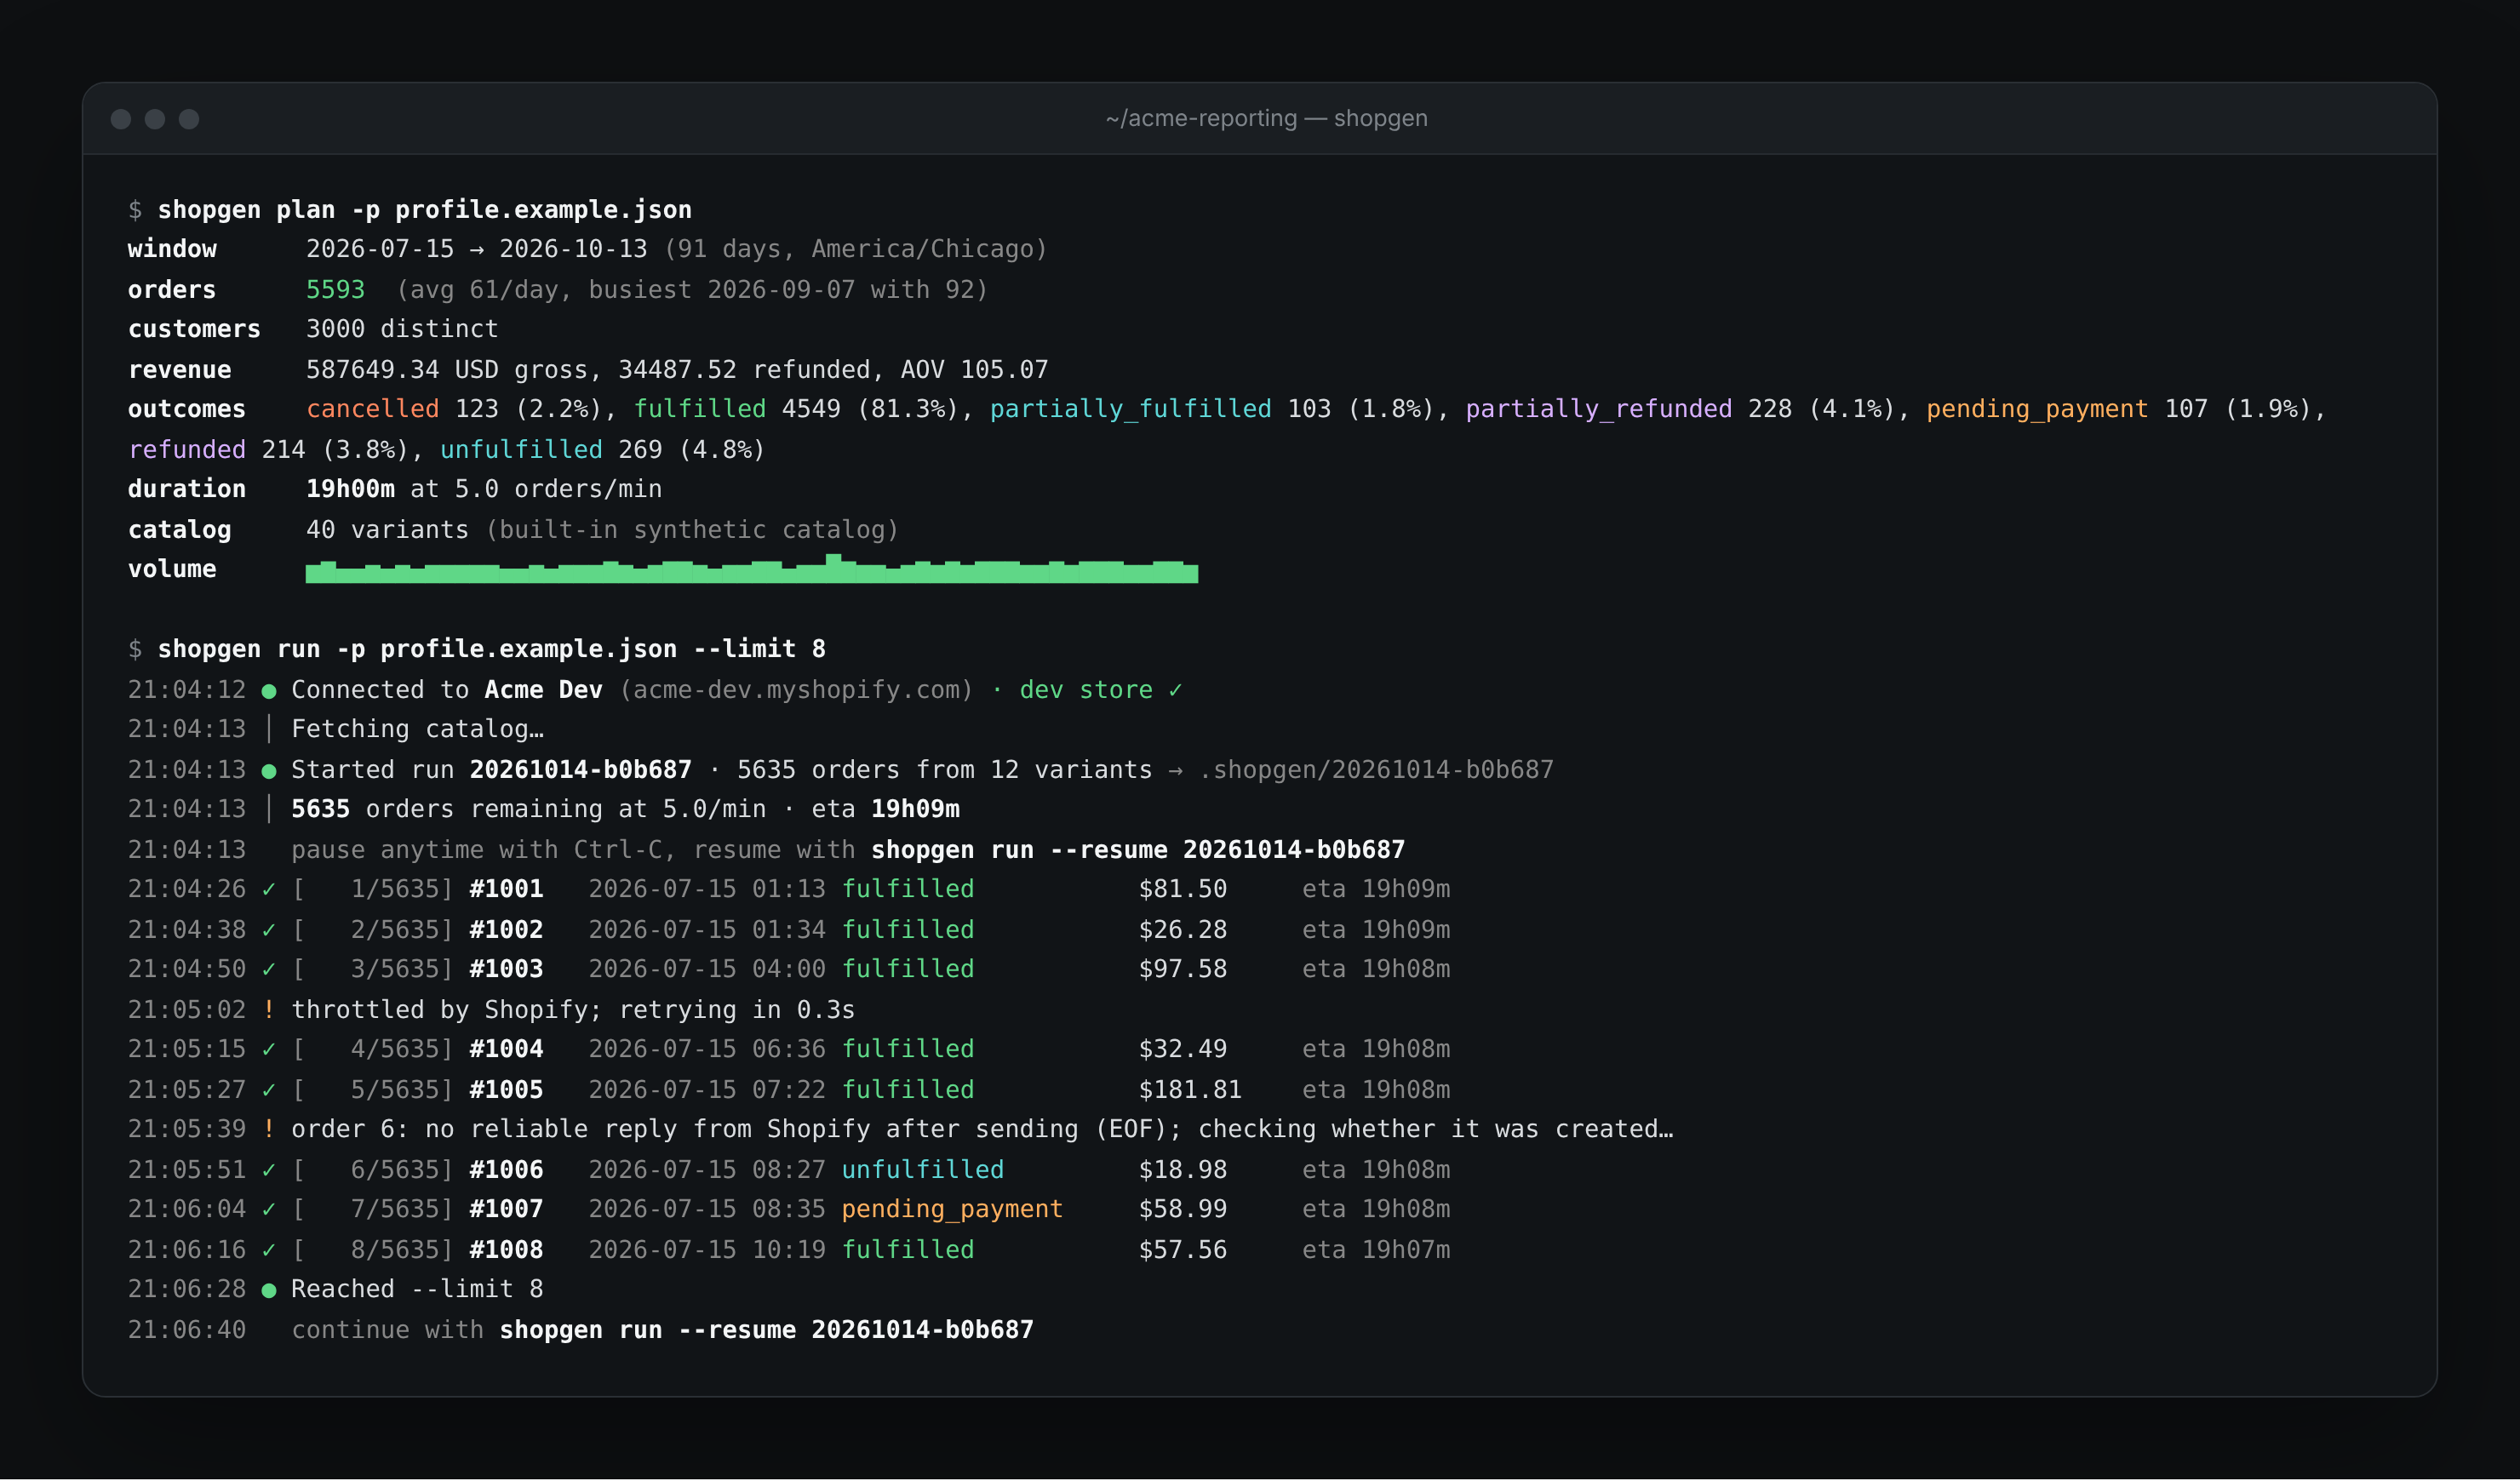2520x1481 pixels.
Task: Click the green dot beside 'Started run'
Action: 268,770
